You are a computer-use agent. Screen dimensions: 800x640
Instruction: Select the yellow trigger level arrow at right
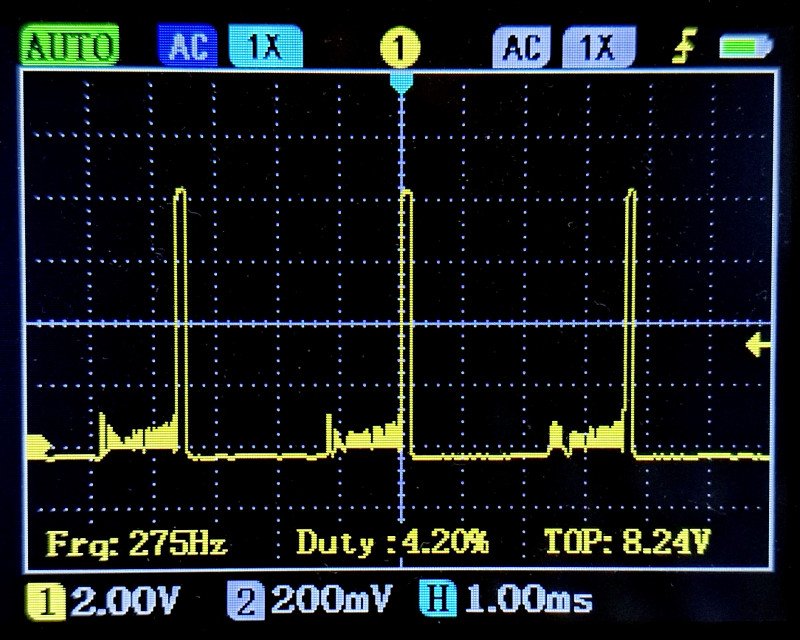pyautogui.click(x=758, y=345)
